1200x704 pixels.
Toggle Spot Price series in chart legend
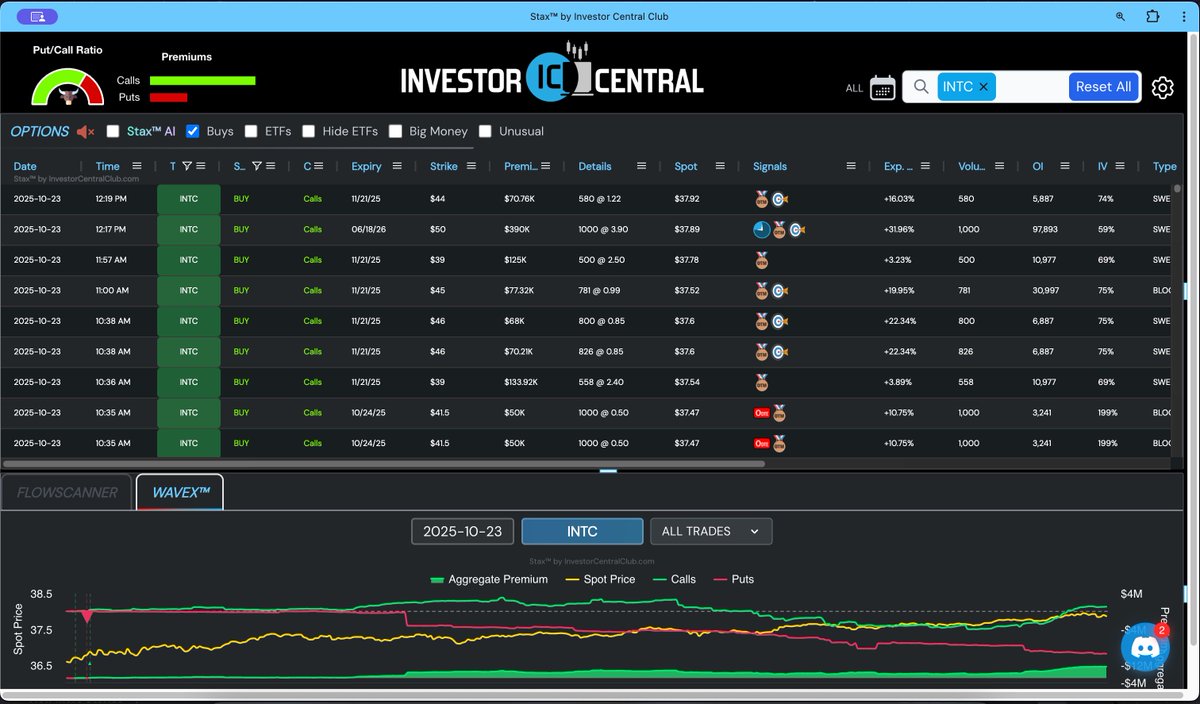pos(601,579)
